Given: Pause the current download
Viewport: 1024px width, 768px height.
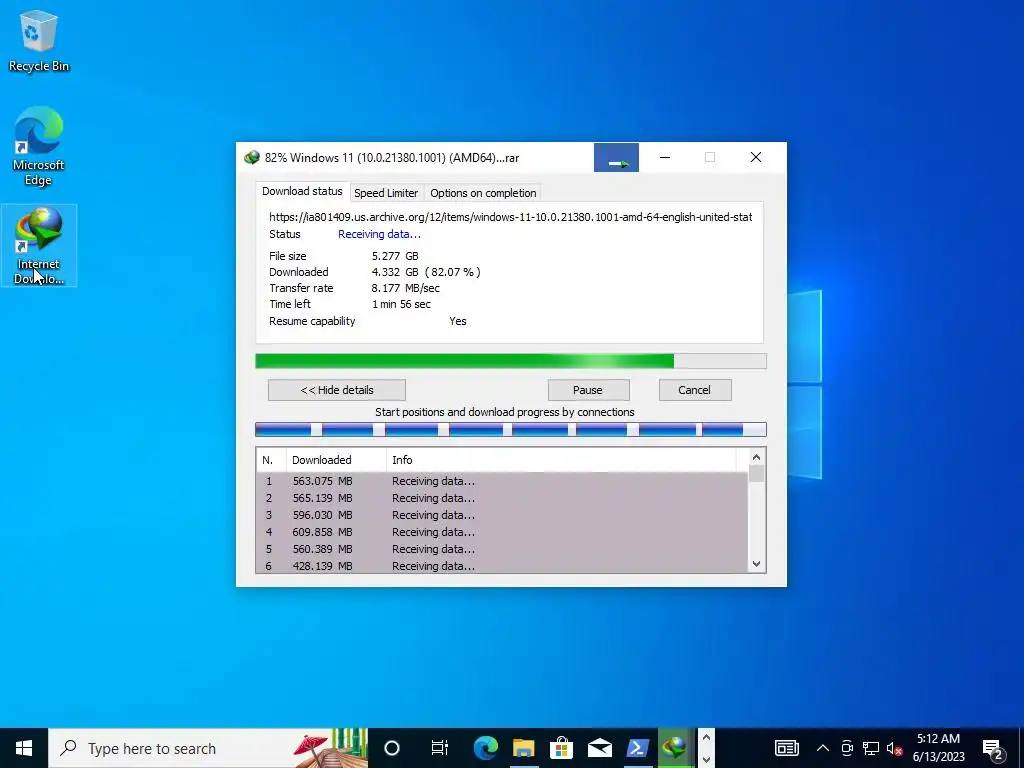Looking at the screenshot, I should pos(588,390).
